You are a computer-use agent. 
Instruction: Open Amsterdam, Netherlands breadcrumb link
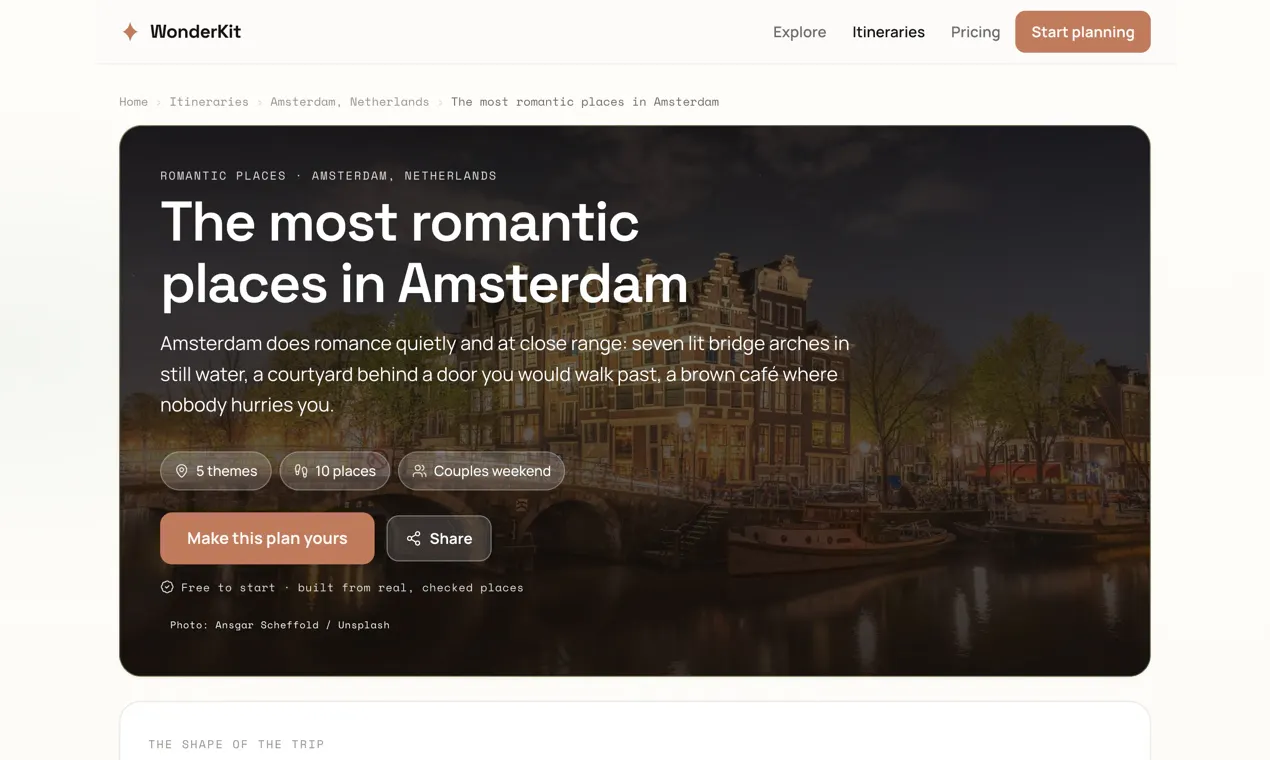349,102
